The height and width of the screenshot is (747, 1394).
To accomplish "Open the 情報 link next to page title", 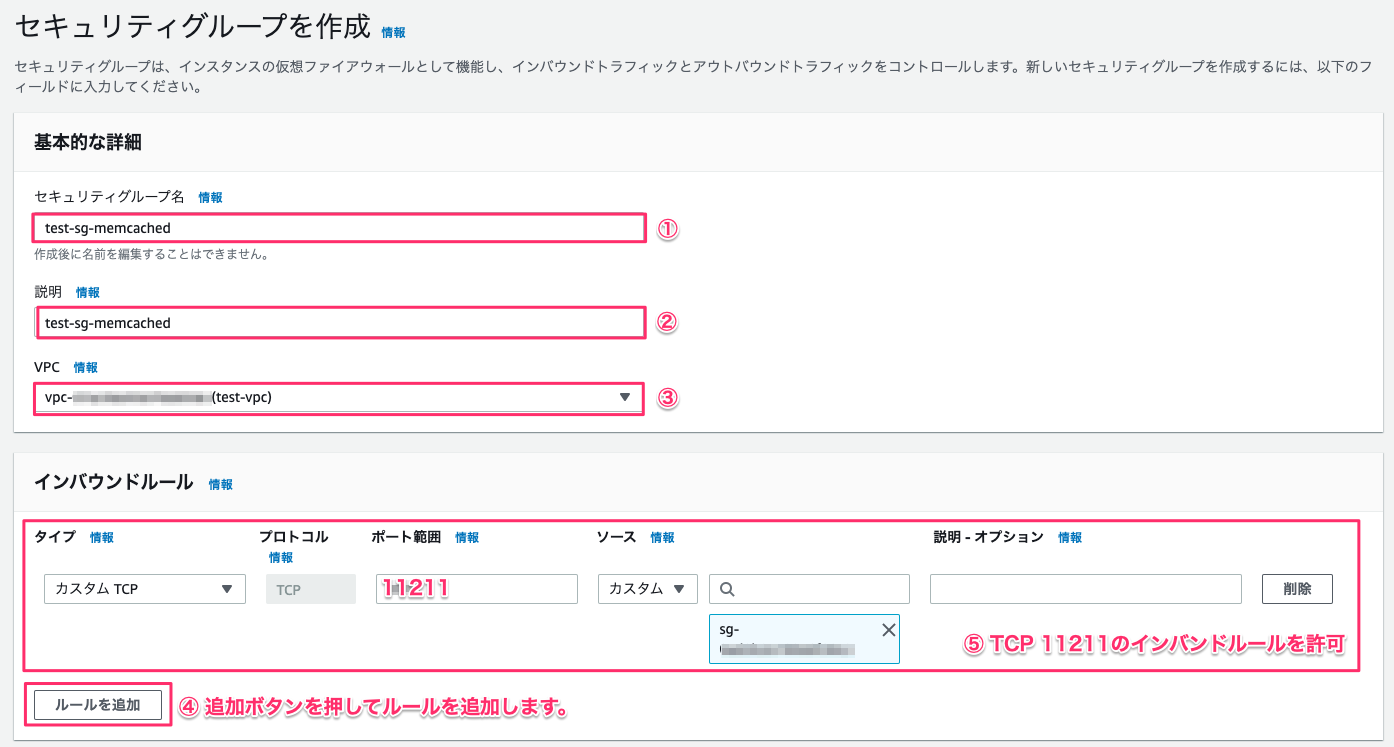I will pyautogui.click(x=392, y=32).
